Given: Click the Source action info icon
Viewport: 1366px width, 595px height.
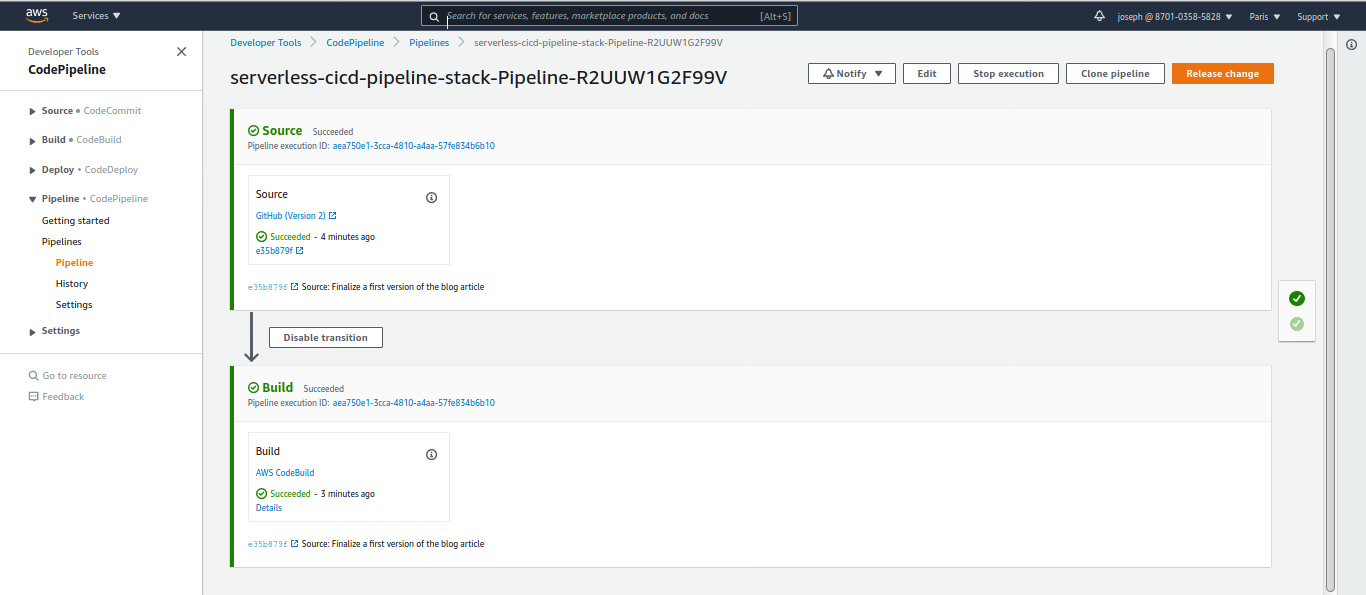Looking at the screenshot, I should pyautogui.click(x=432, y=198).
